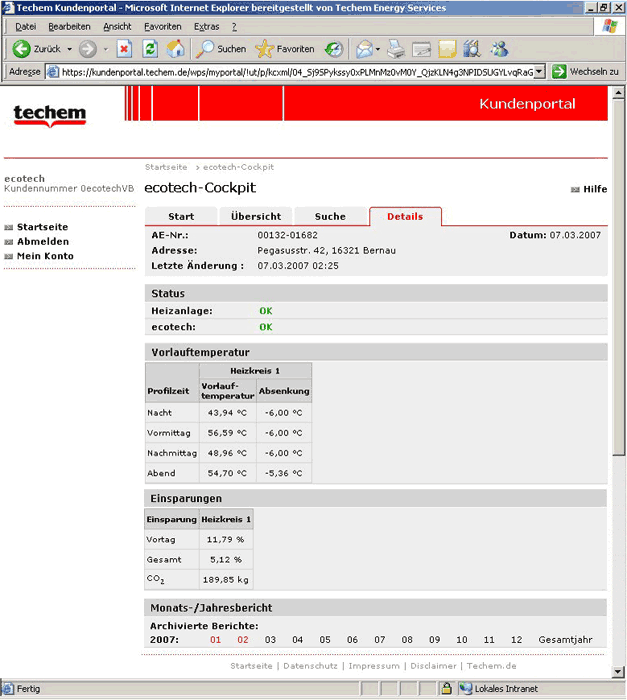Open the history/media toolbar icon

pyautogui.click(x=334, y=49)
